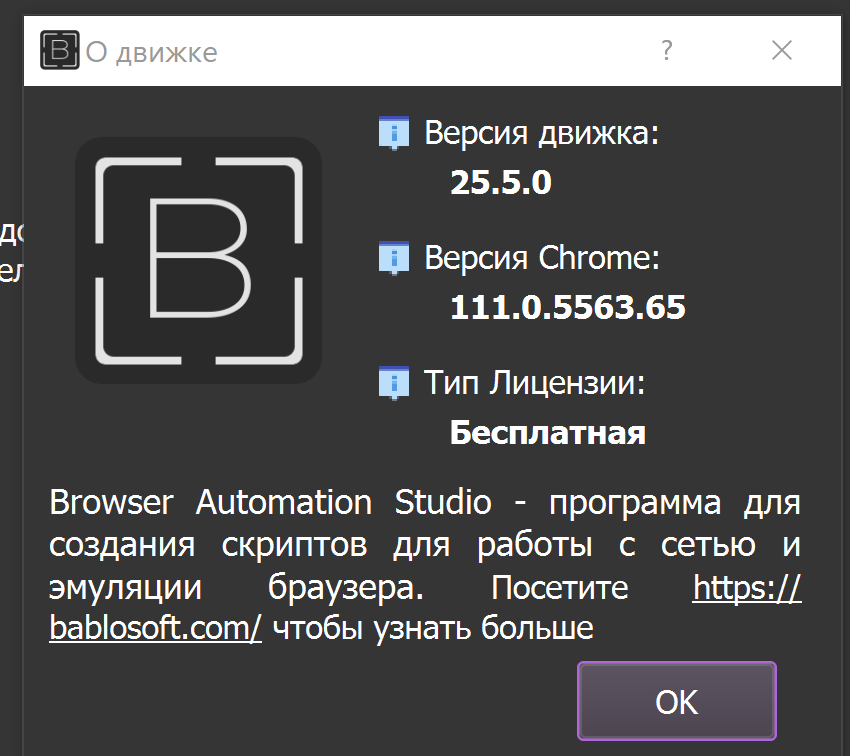The width and height of the screenshot is (850, 756).
Task: Click the Бесплатная license type label
Action: pyautogui.click(x=548, y=433)
